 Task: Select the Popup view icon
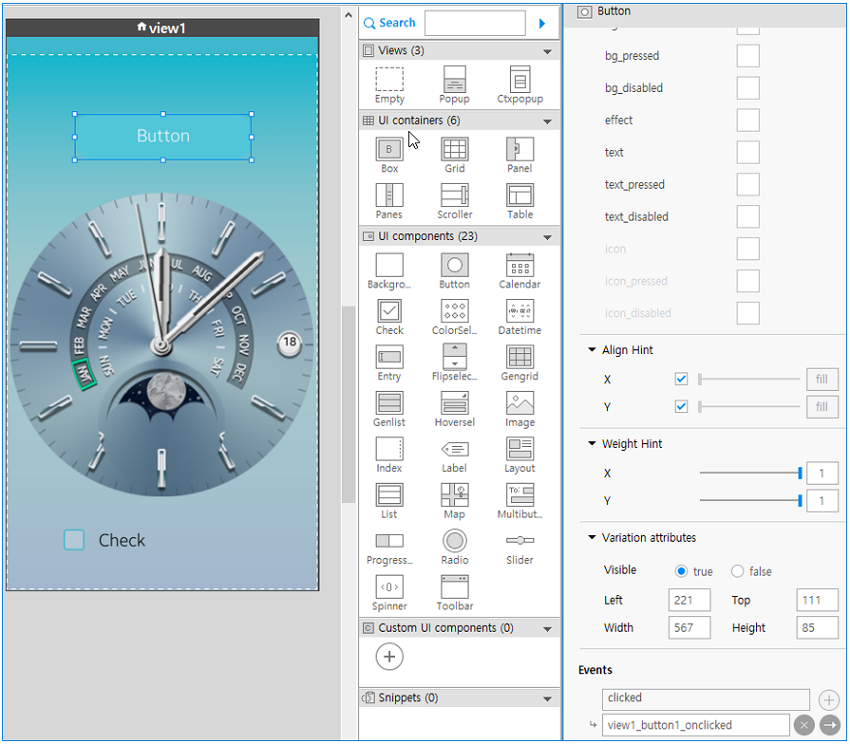(x=454, y=80)
